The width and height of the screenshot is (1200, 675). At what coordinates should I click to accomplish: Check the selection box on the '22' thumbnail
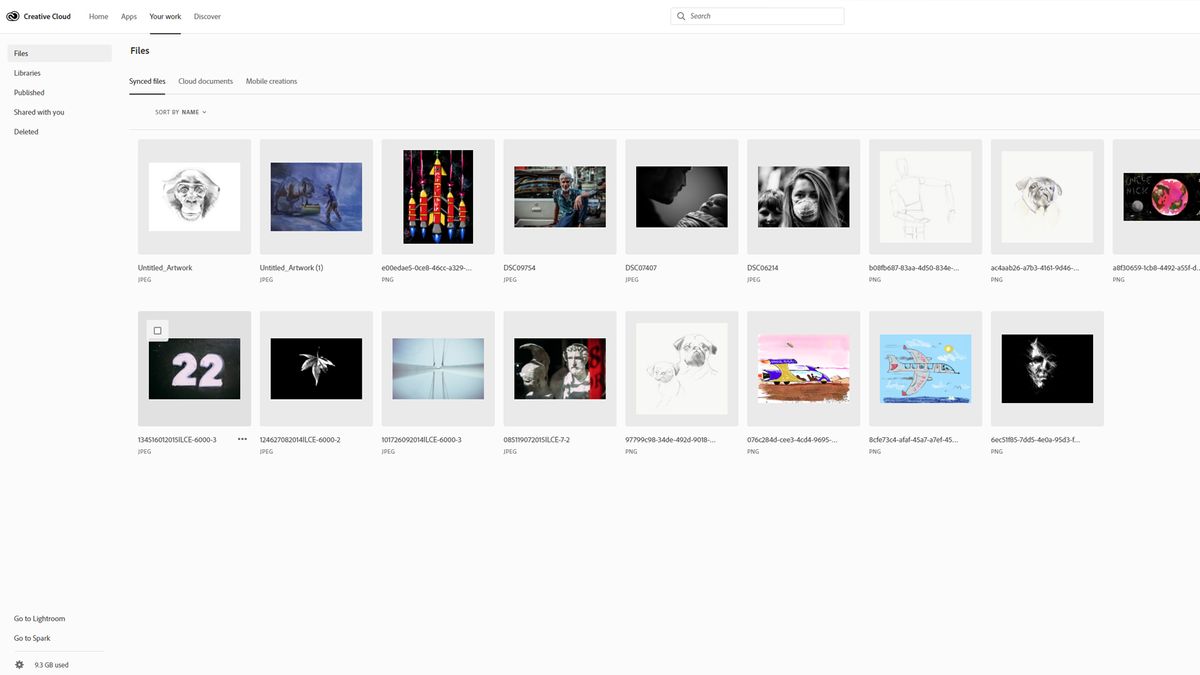(x=157, y=329)
